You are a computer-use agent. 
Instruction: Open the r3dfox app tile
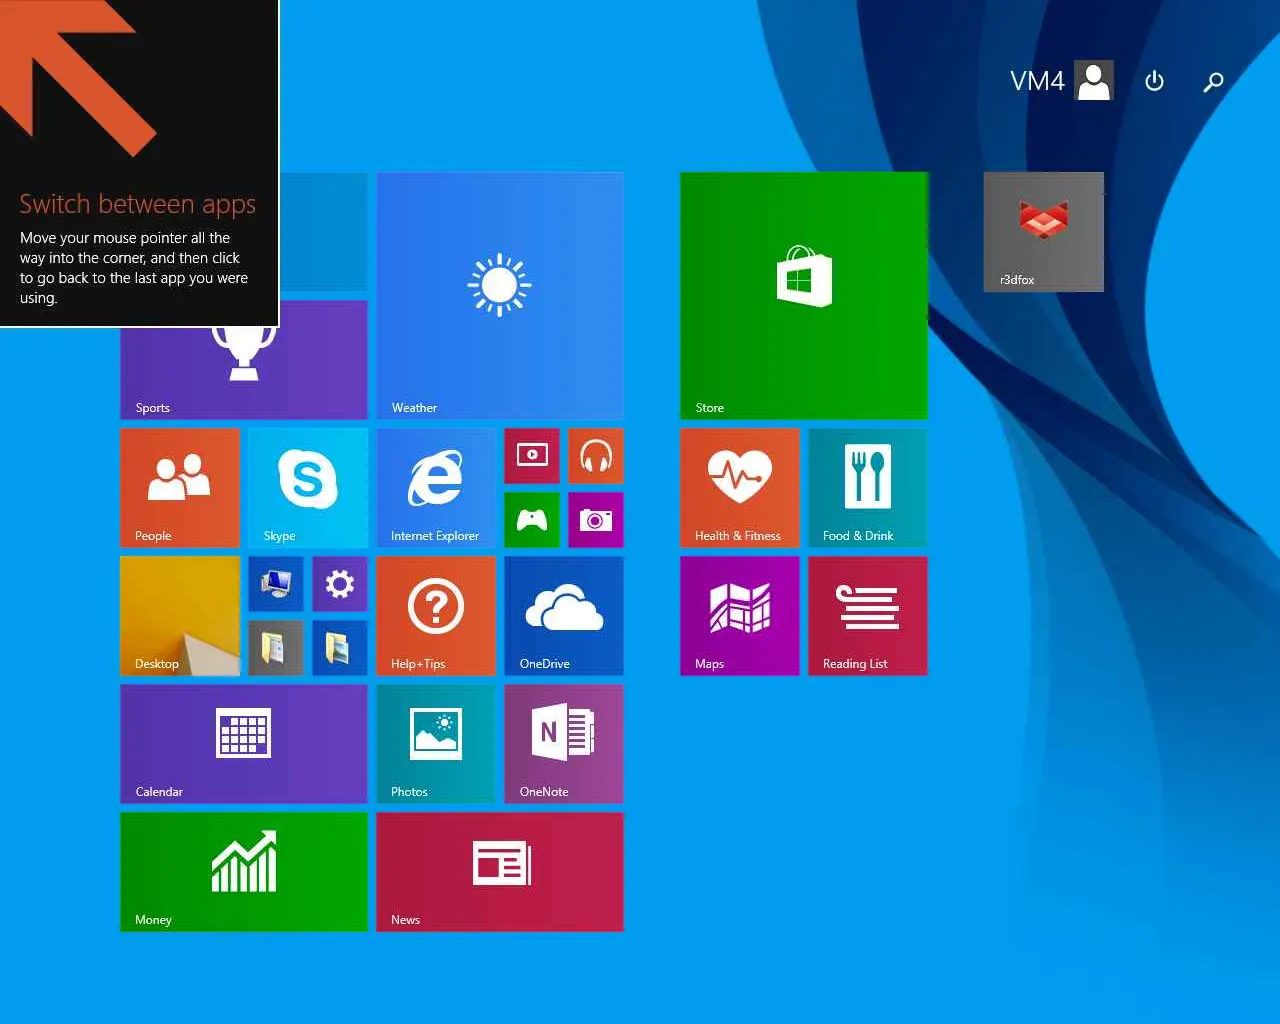pos(1044,232)
